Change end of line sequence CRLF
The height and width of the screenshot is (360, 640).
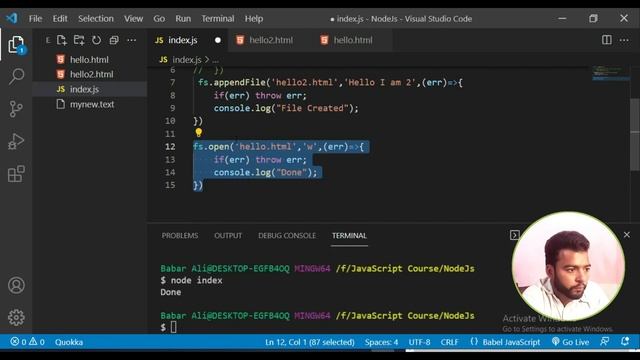(x=449, y=342)
